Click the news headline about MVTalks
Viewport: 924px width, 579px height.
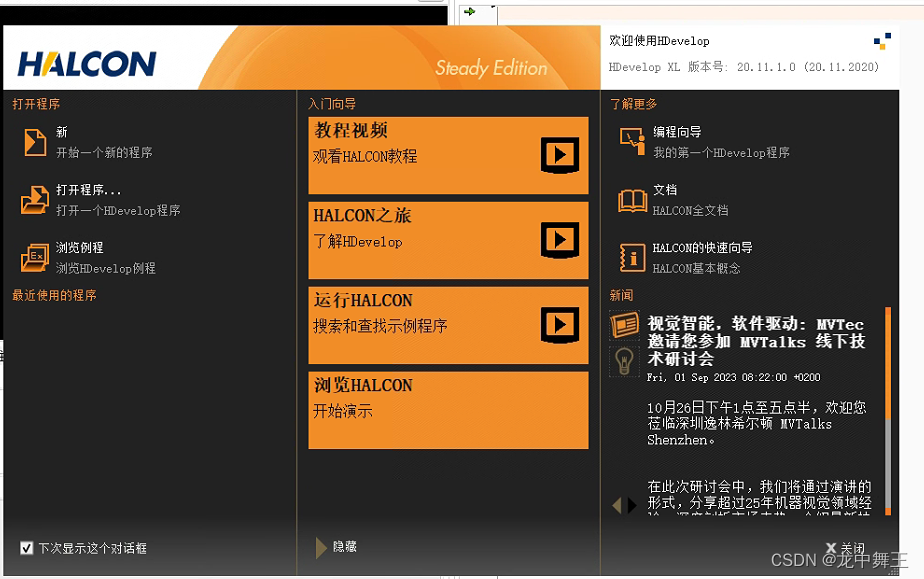click(x=756, y=341)
